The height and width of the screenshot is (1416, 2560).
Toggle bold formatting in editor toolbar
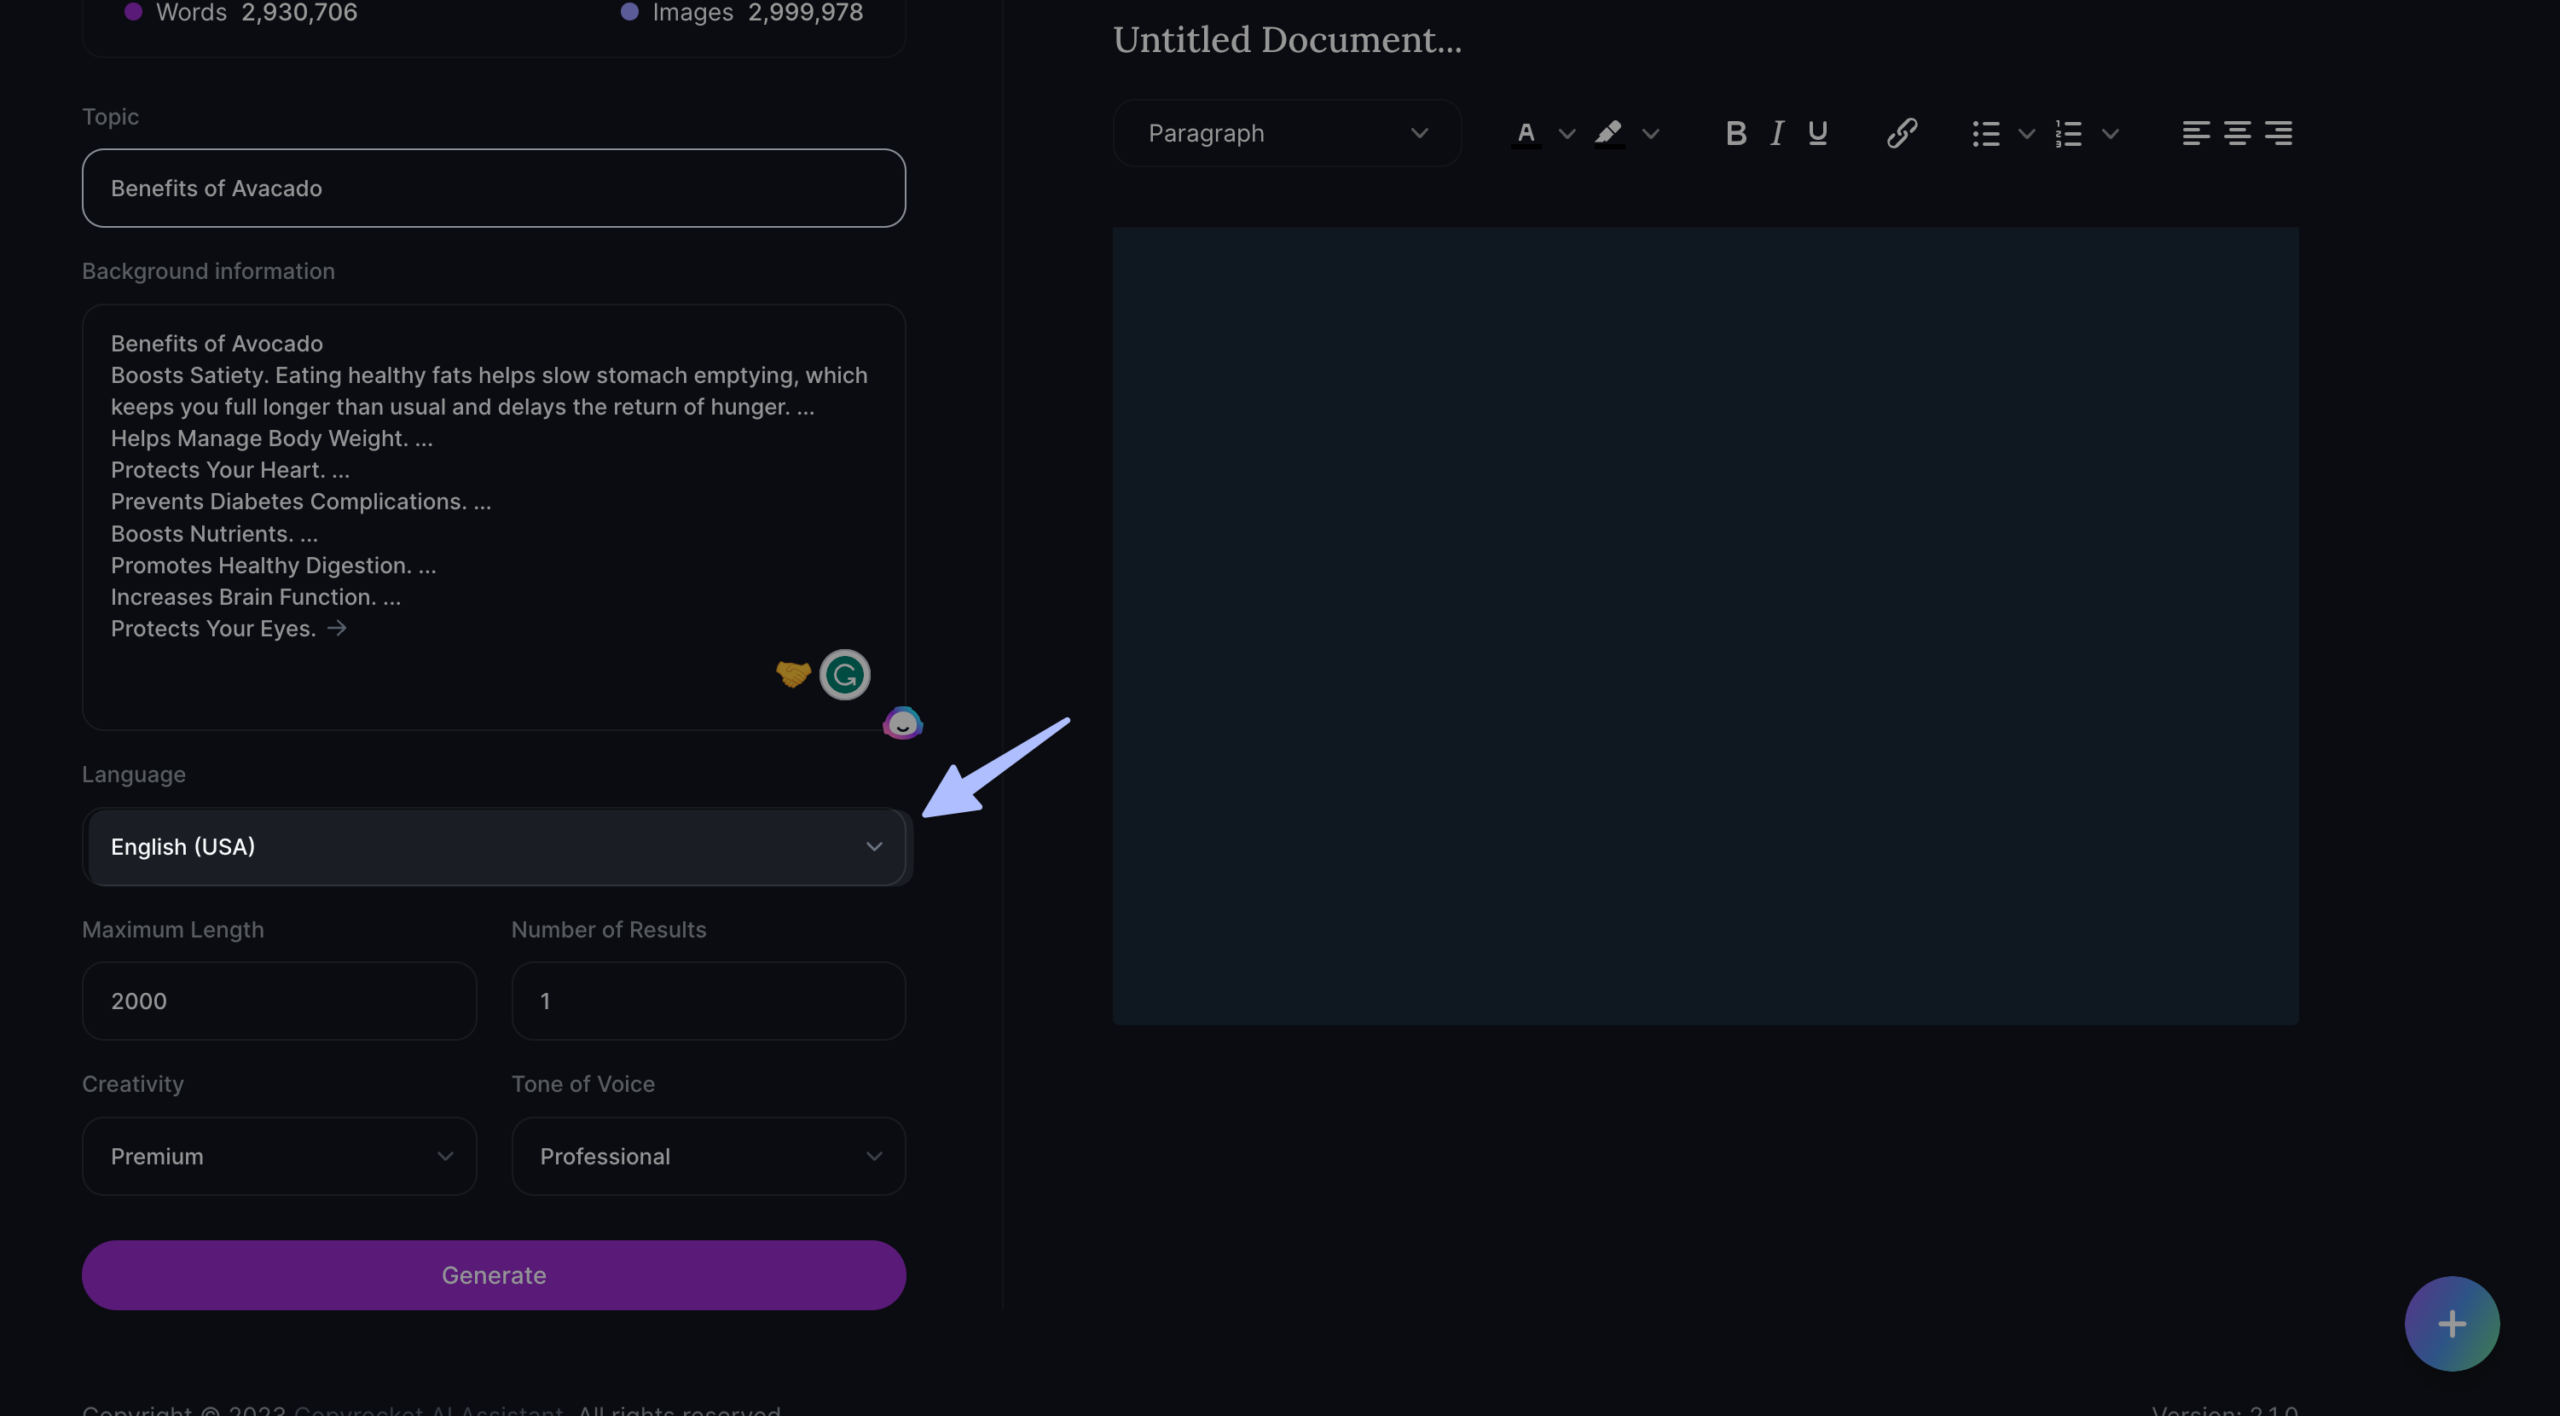click(1736, 133)
